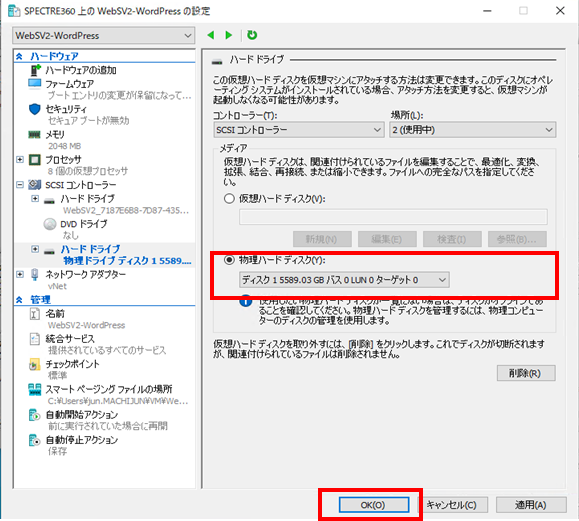Select the 仮想ハード ディスク radio button

pos(229,199)
